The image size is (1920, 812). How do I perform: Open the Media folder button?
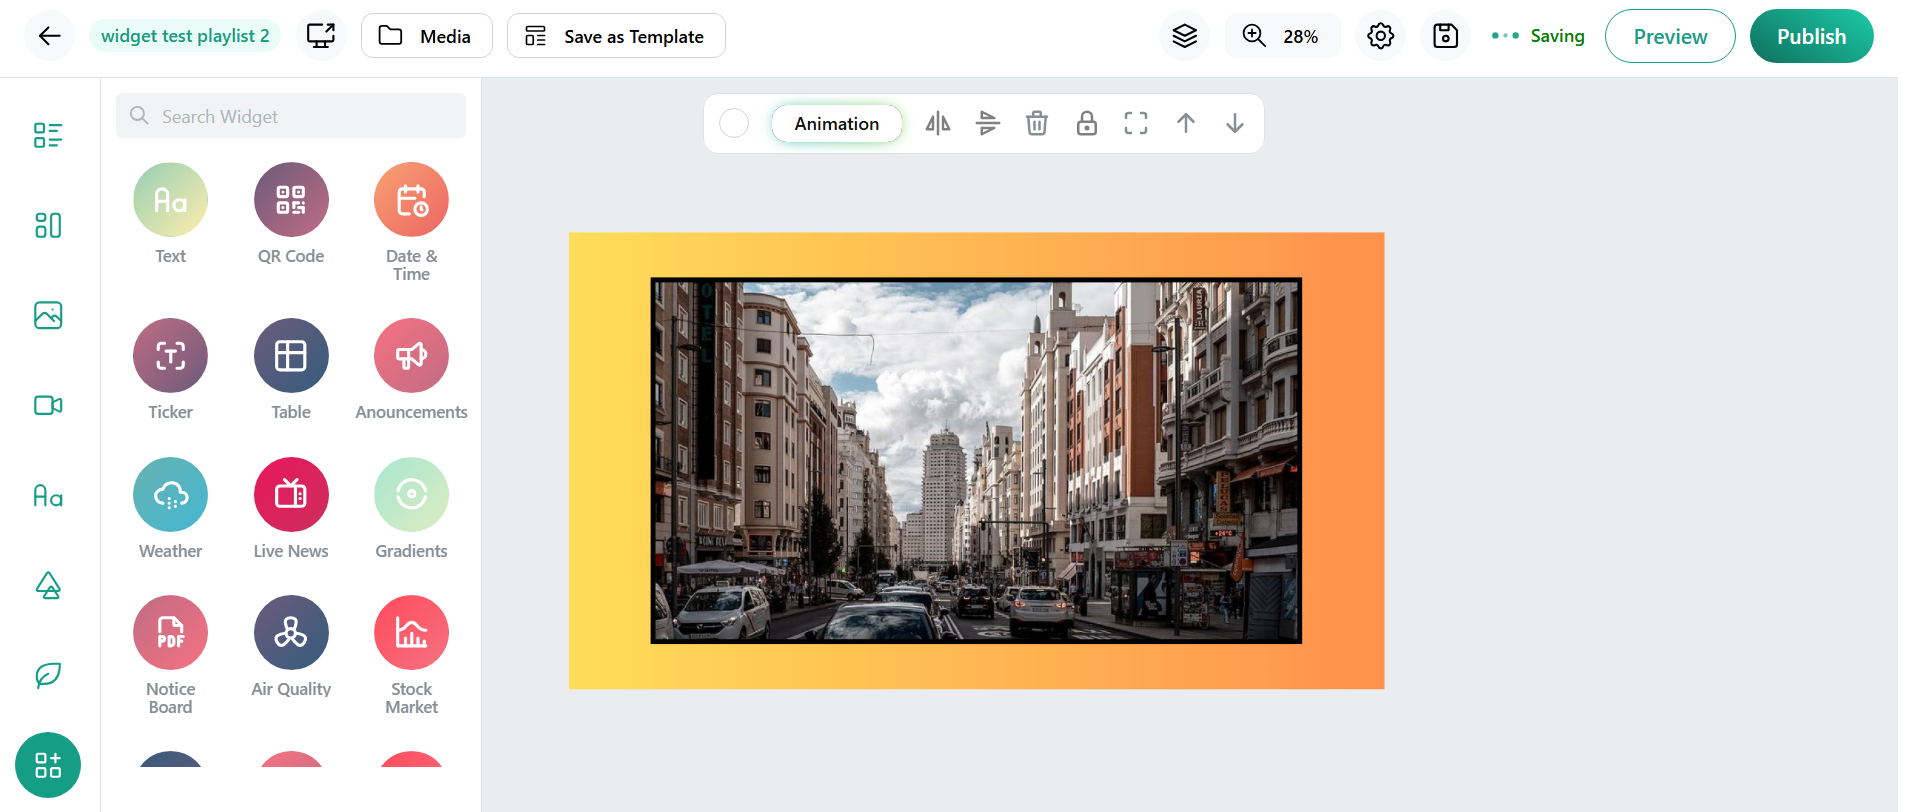click(x=426, y=36)
